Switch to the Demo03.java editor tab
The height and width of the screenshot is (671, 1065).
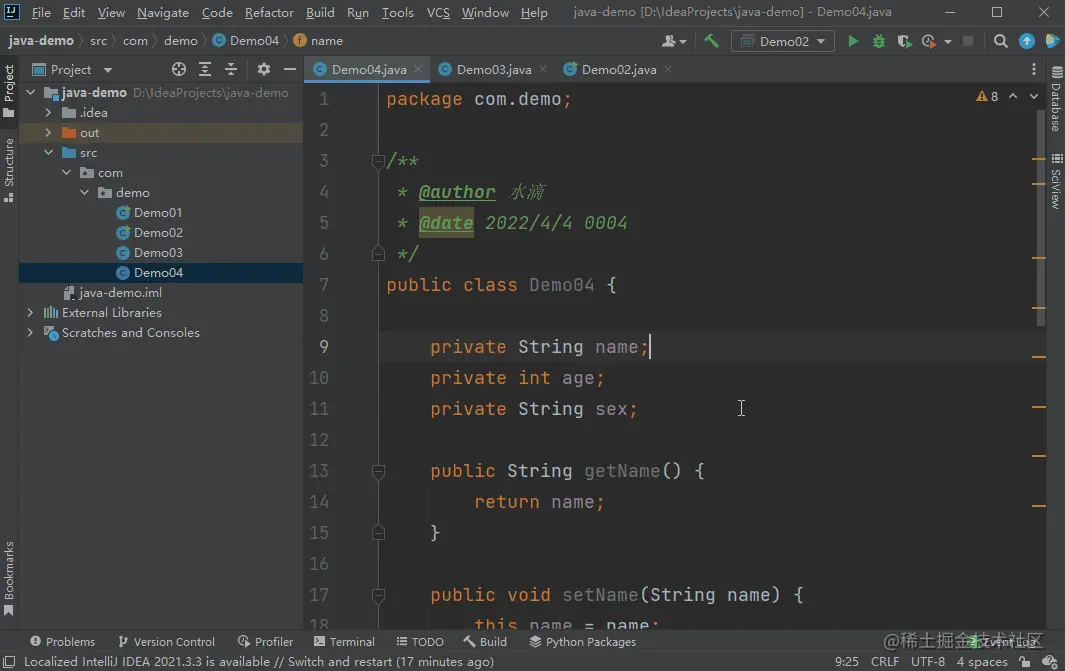click(493, 69)
